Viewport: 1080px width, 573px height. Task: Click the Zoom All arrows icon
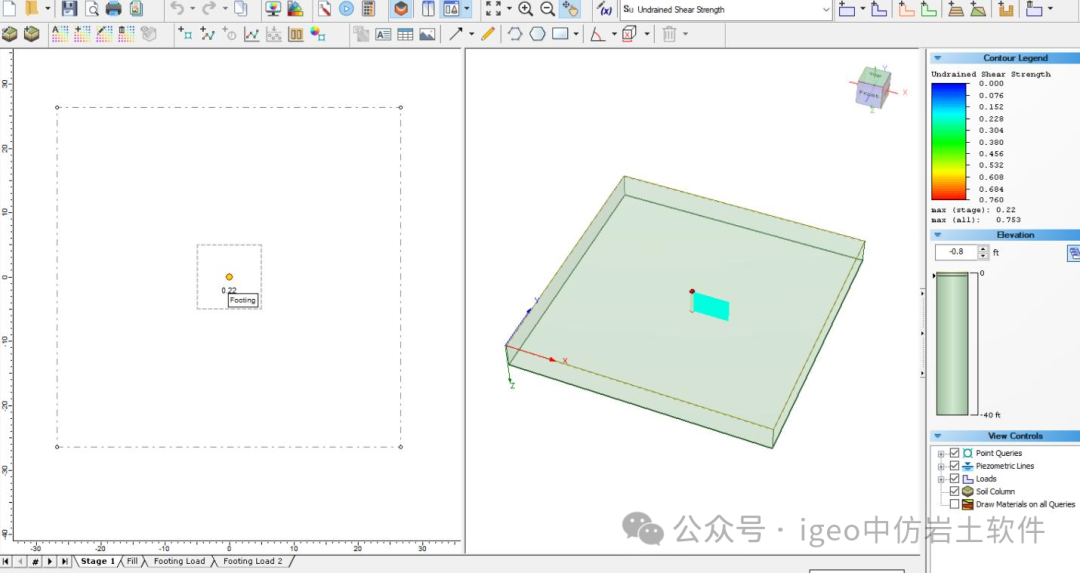click(493, 9)
